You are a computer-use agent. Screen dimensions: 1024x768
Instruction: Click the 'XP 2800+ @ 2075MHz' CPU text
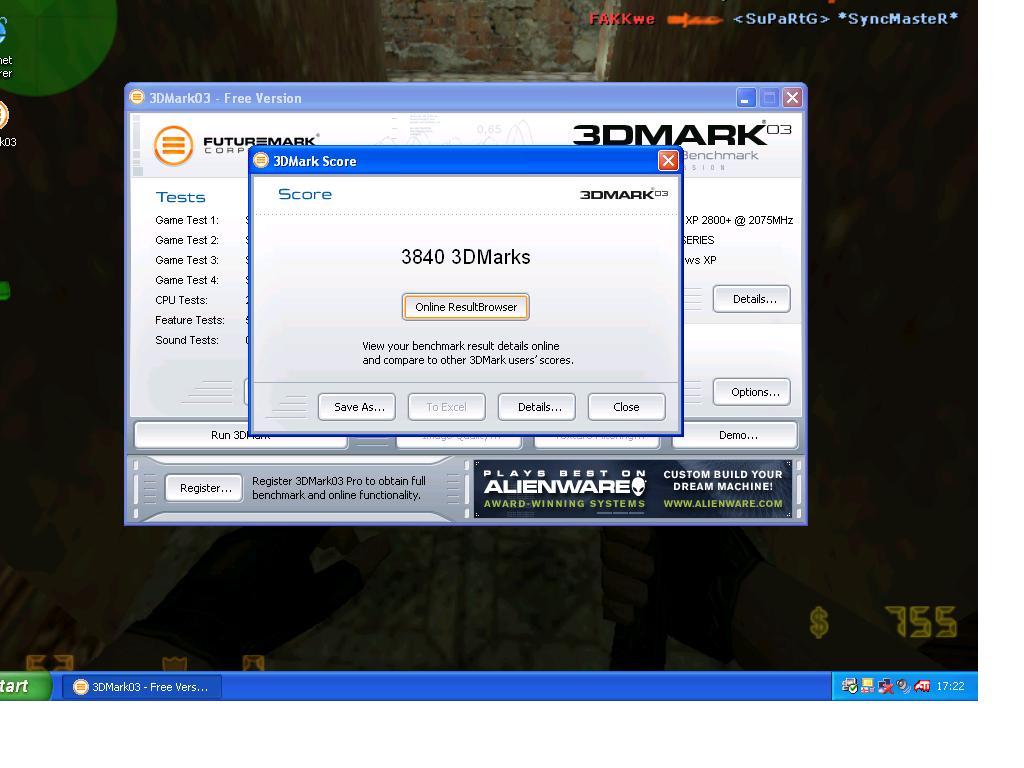pyautogui.click(x=739, y=220)
